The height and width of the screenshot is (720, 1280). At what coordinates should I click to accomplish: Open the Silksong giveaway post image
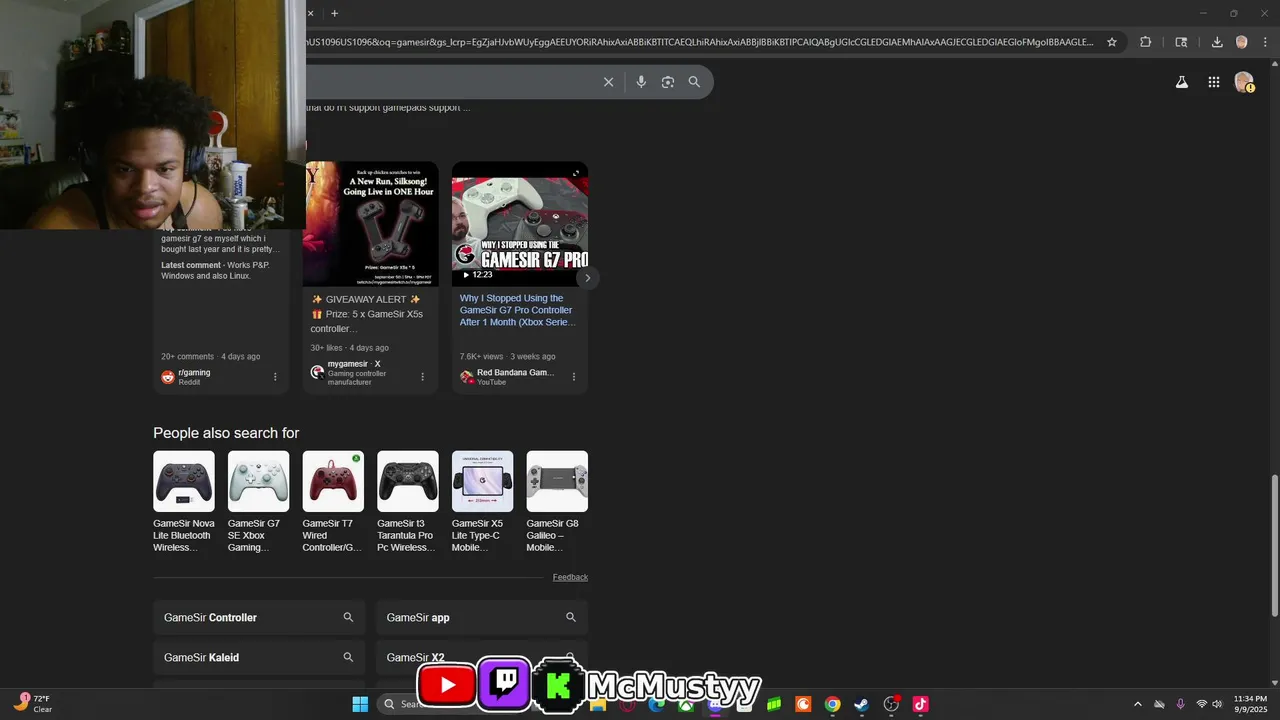(x=371, y=224)
